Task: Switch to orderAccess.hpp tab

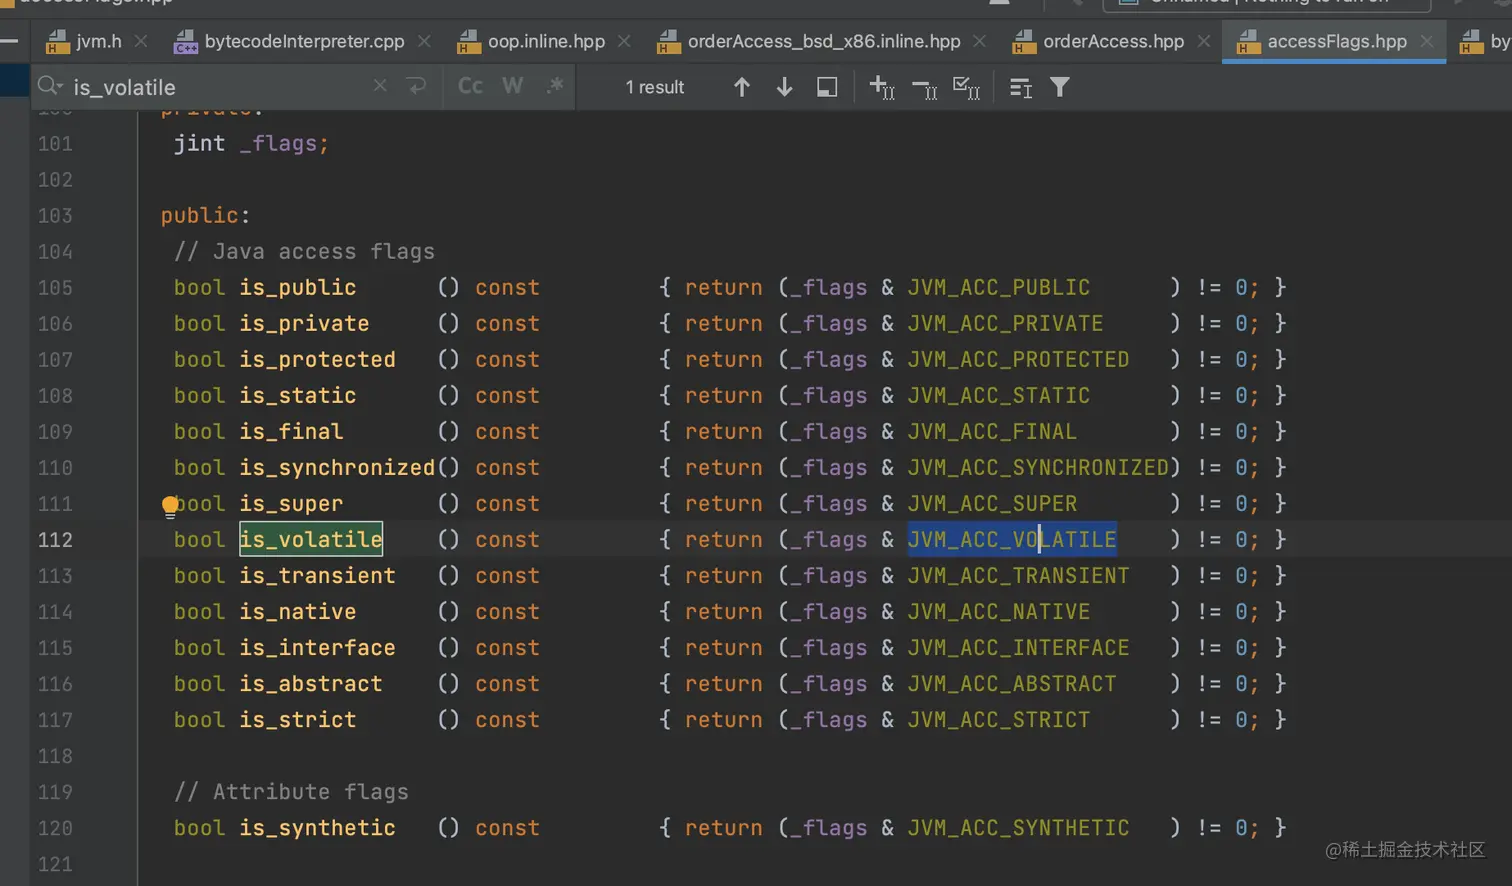Action: click(1113, 41)
